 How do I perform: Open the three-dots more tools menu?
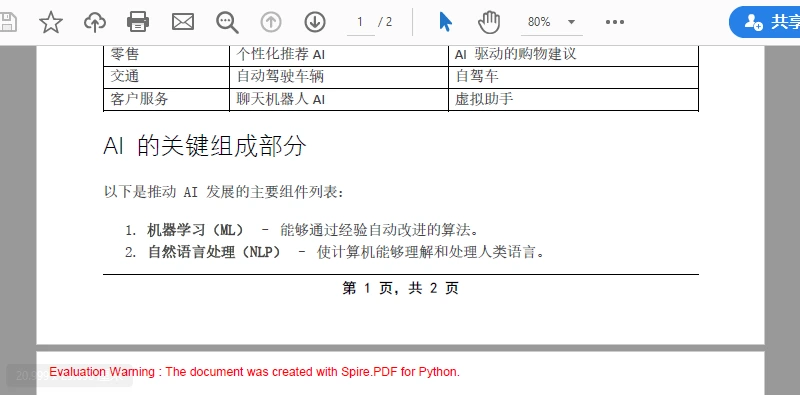pos(615,22)
